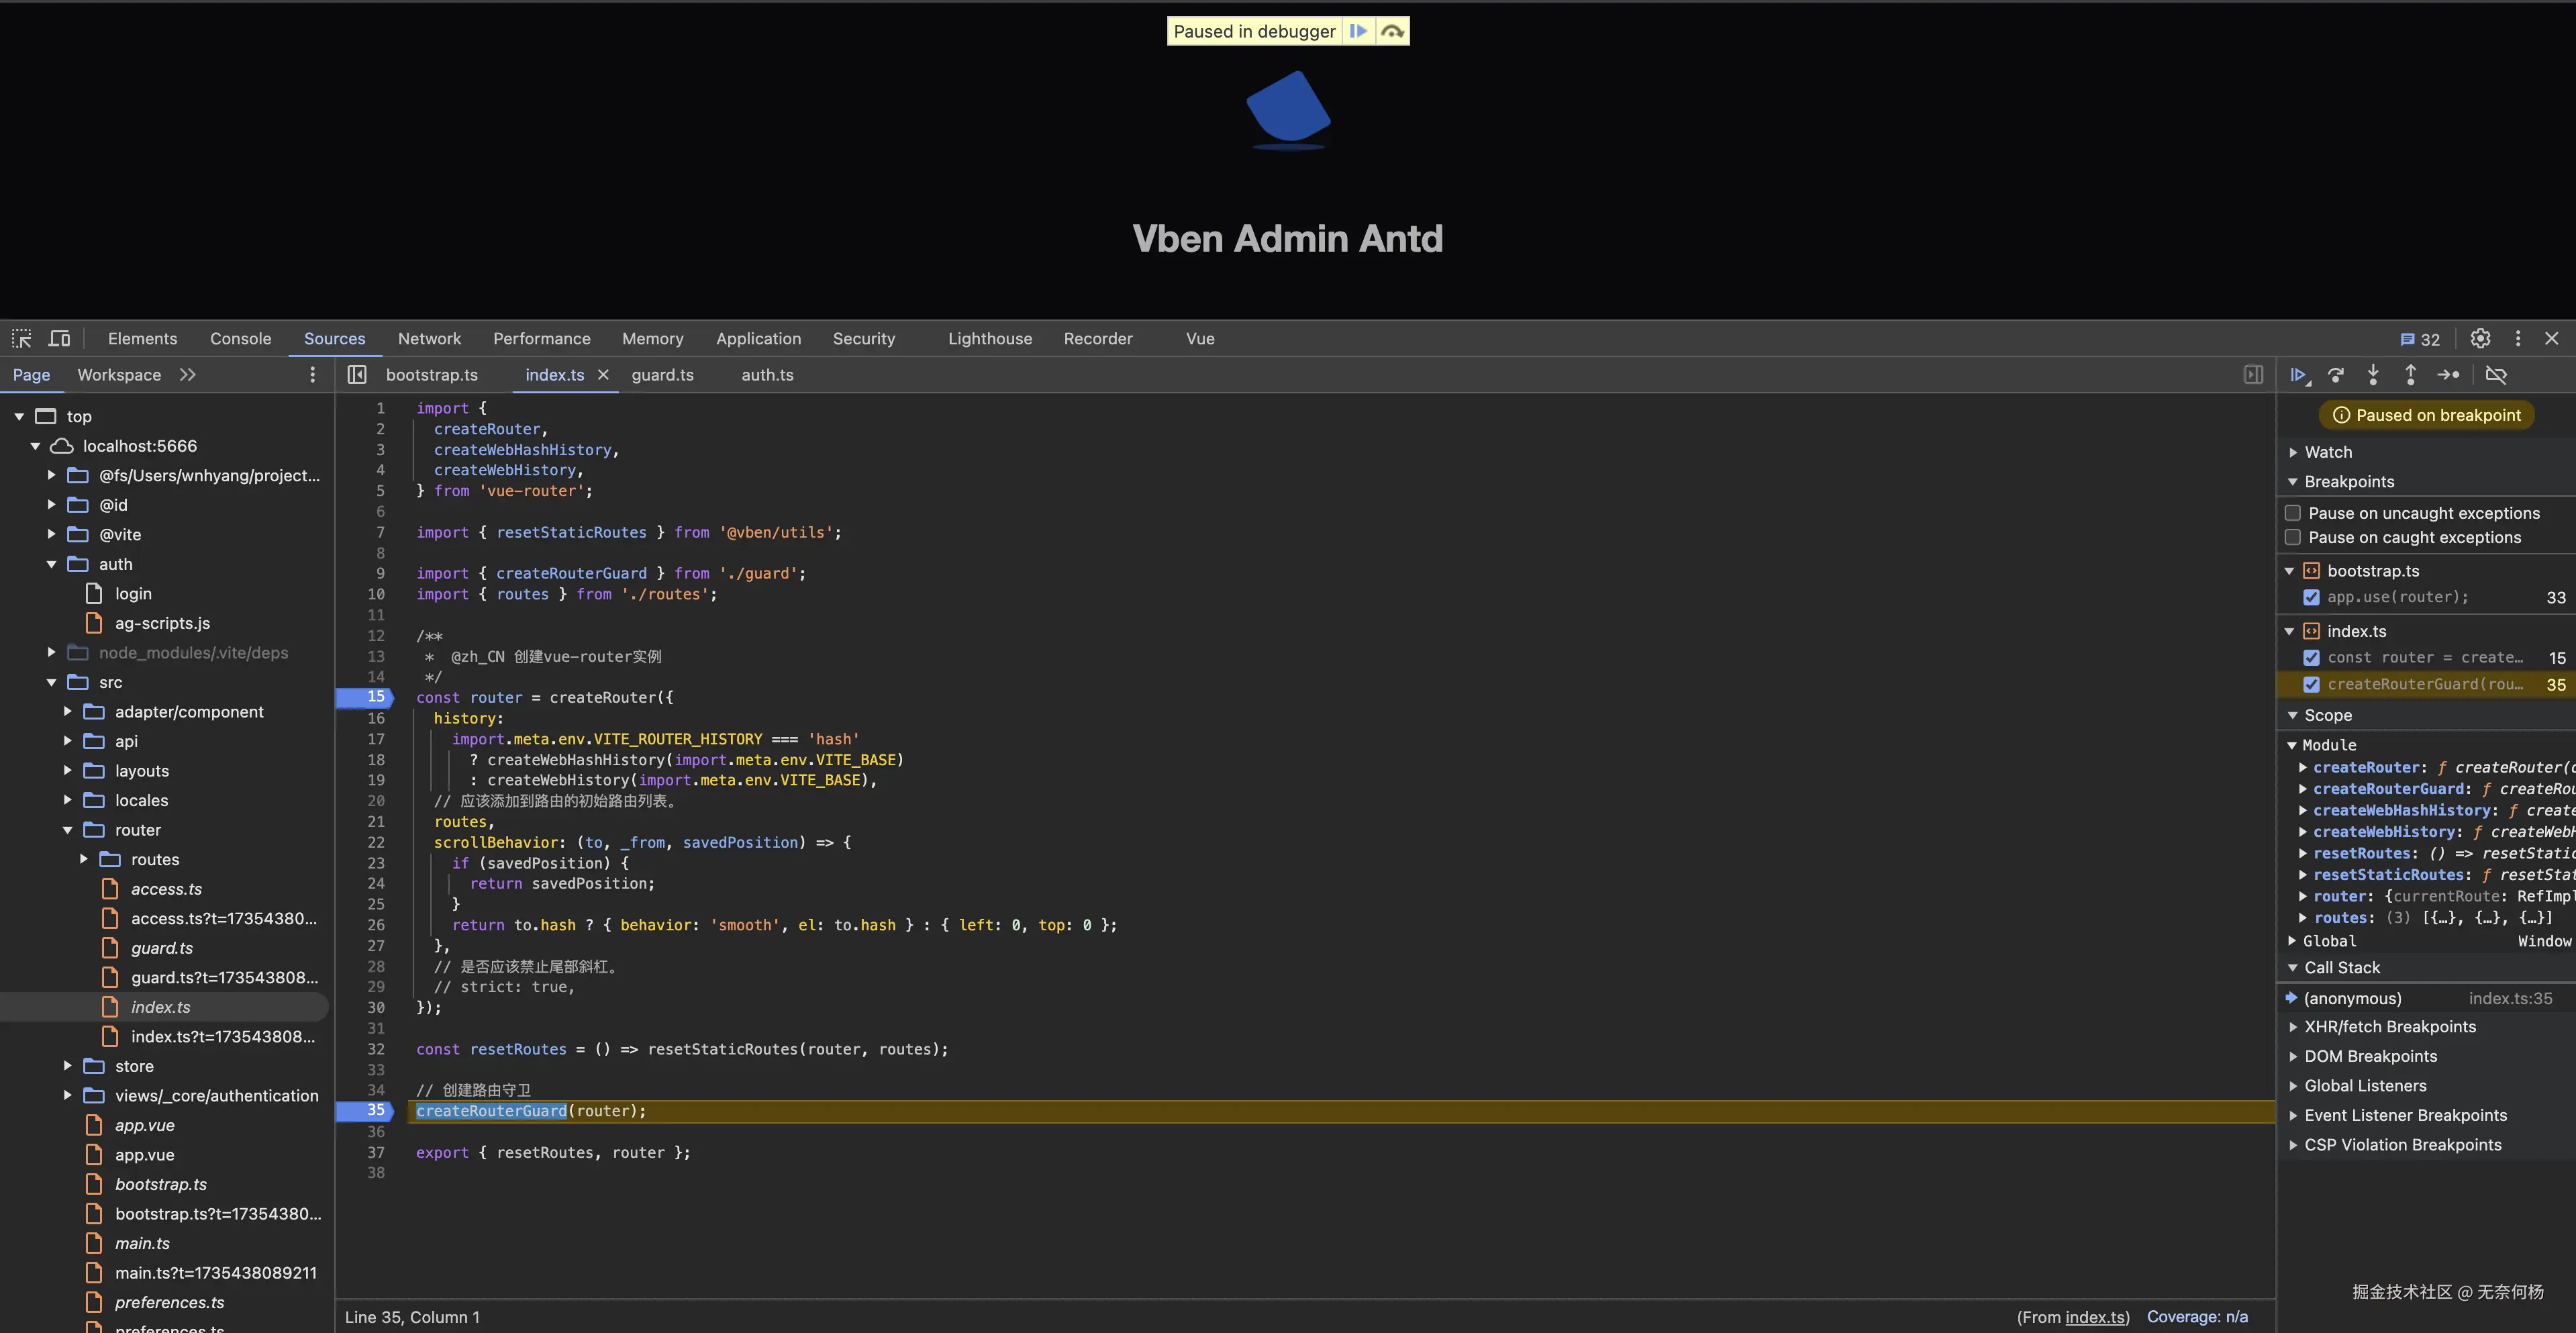Enable Pause on uncaught exceptions
The image size is (2576, 1333).
point(2293,513)
